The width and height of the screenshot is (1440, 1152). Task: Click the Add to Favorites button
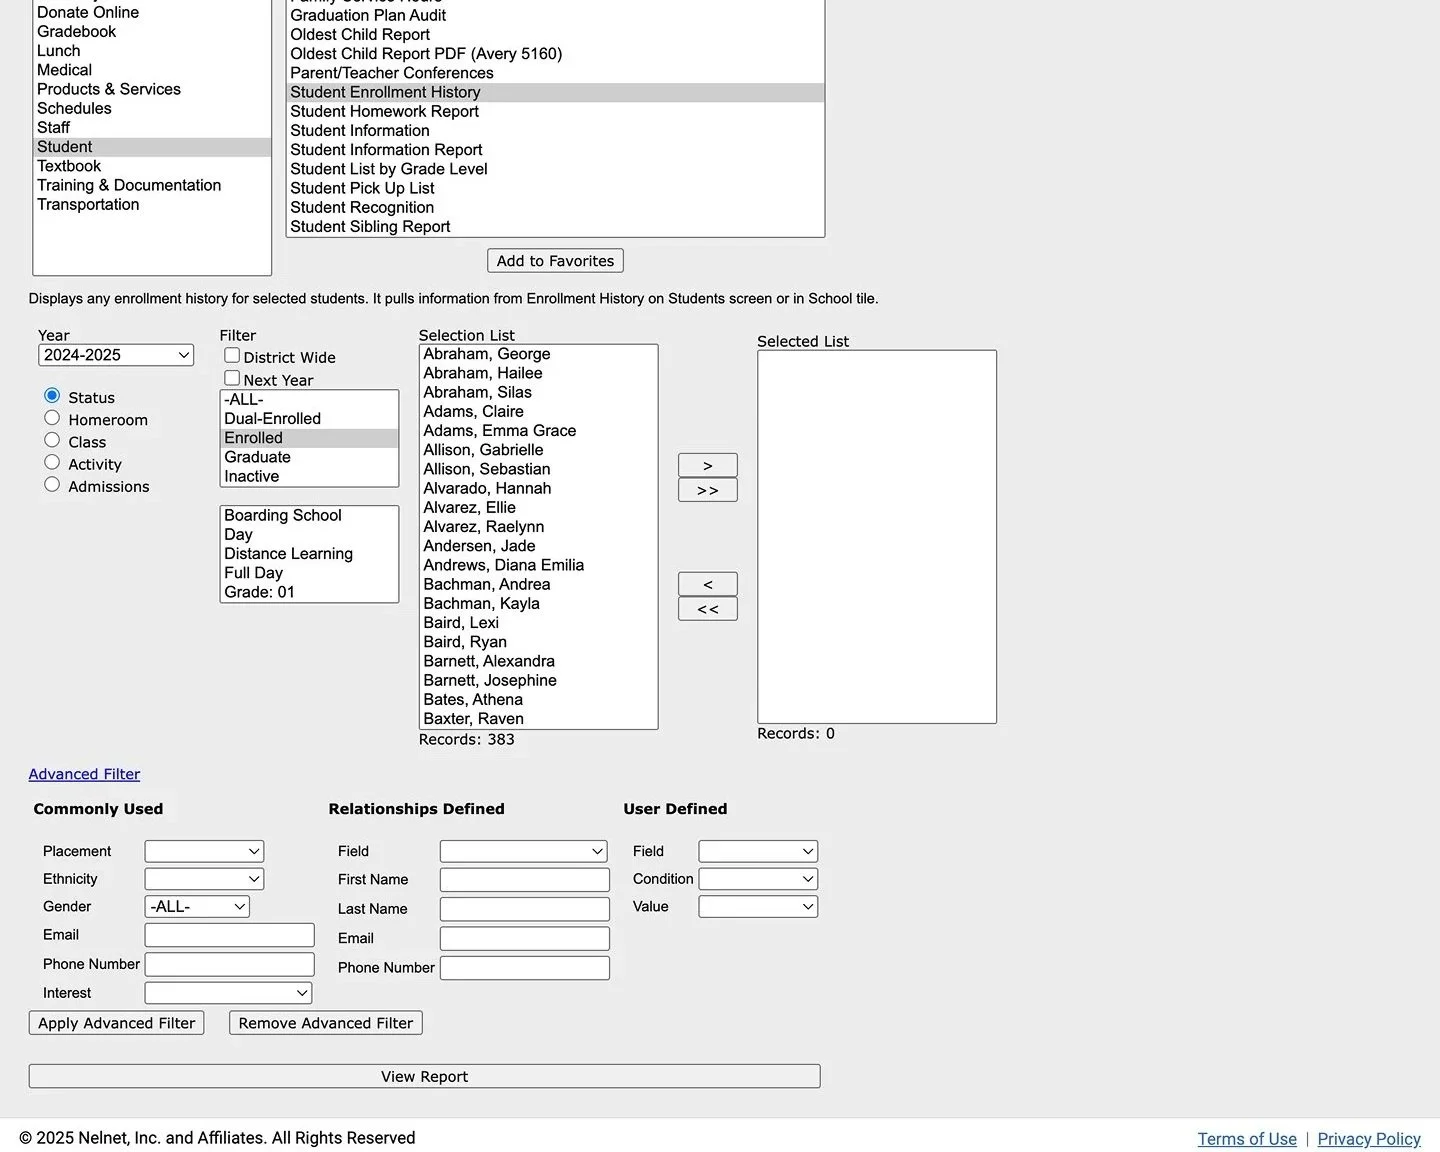(x=554, y=260)
